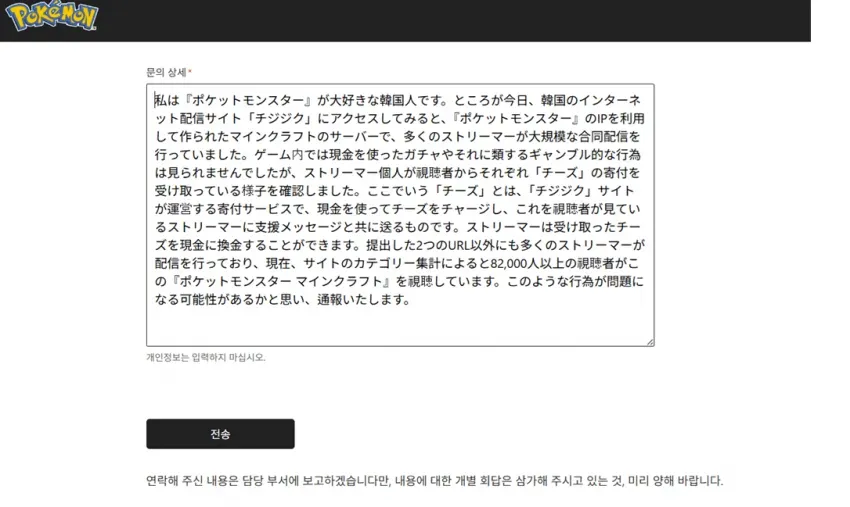The height and width of the screenshot is (507, 850).
Task: Click the textarea resize handle corner
Action: point(650,342)
